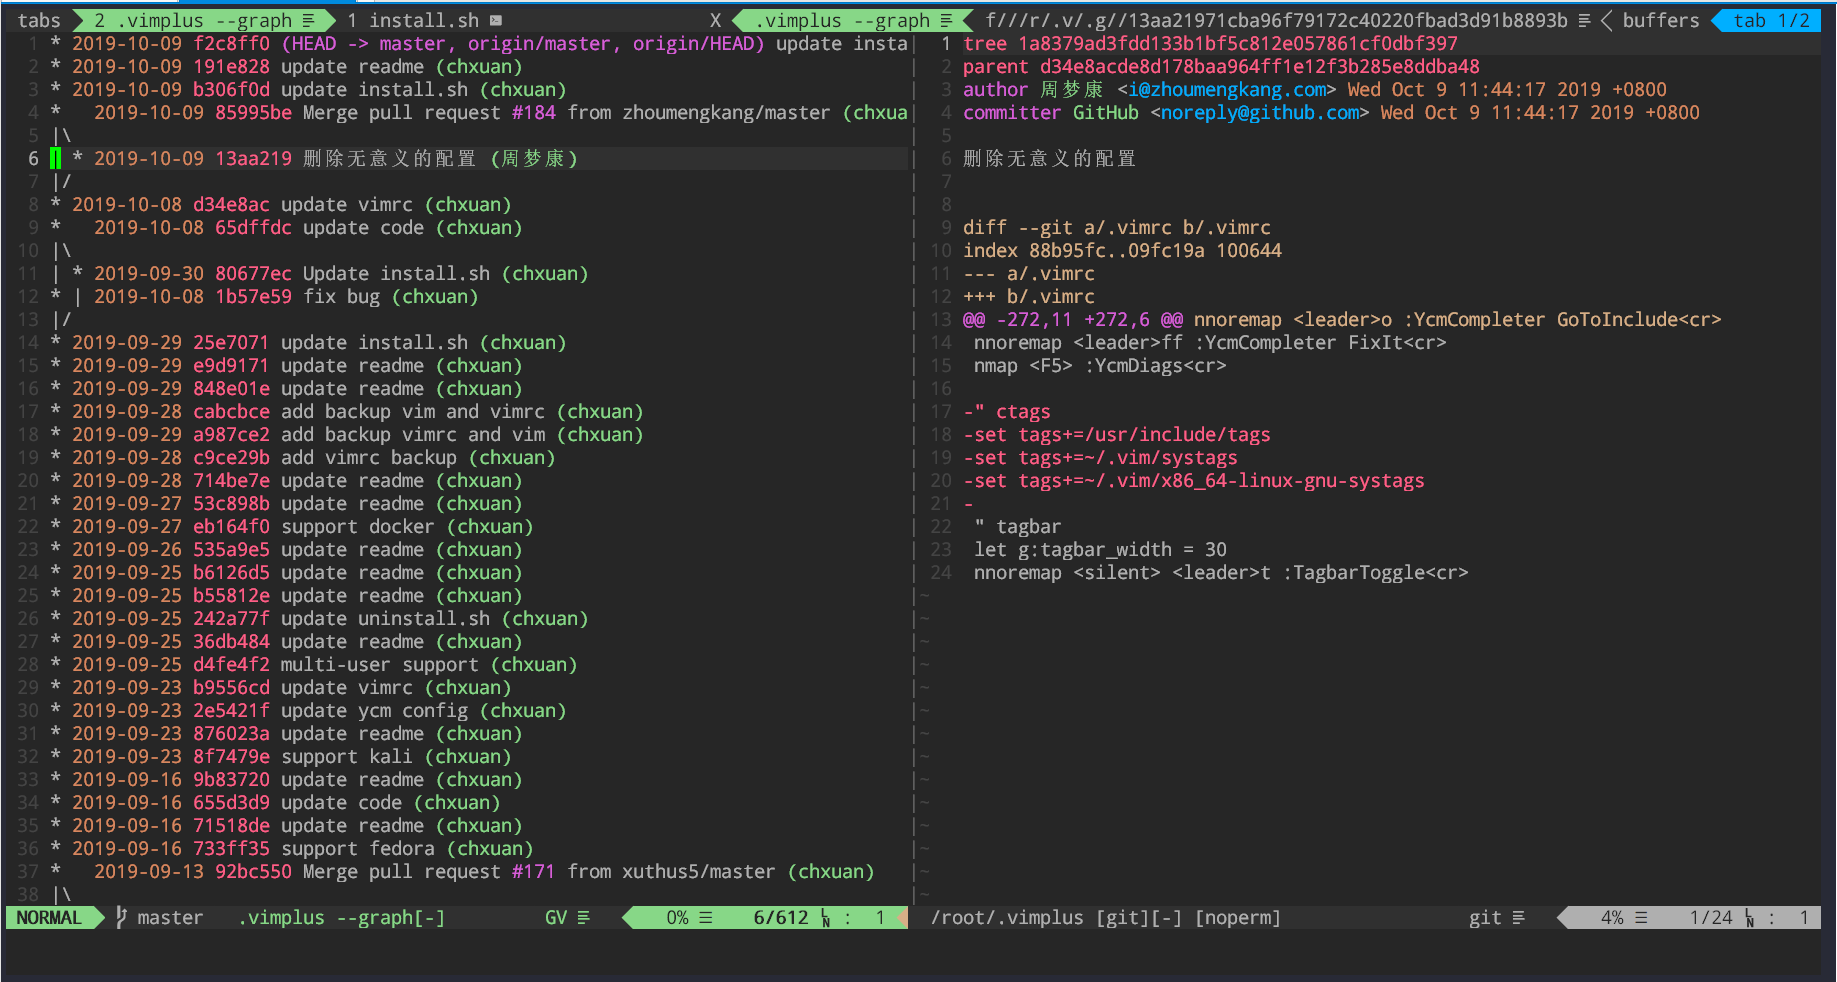Screen dimensions: 1837x982
Task: Click the NORMAL mode indicator
Action: tap(49, 918)
